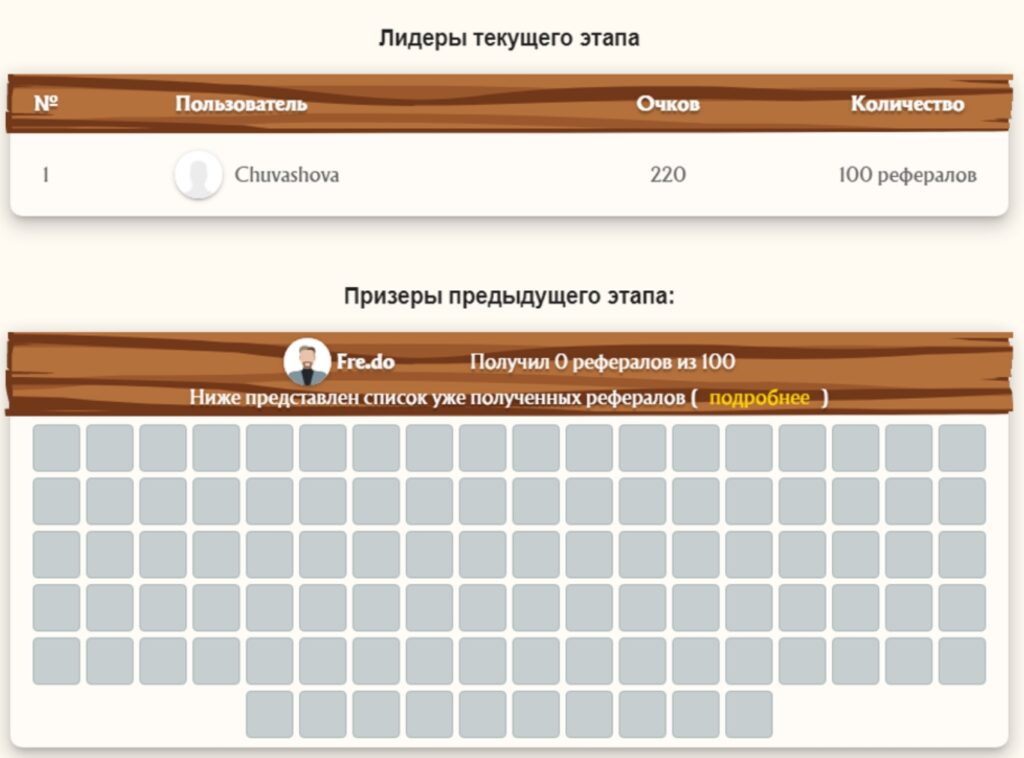Viewport: 1024px width, 758px height.
Task: Click the Fre.do username in the header
Action: [x=366, y=362]
